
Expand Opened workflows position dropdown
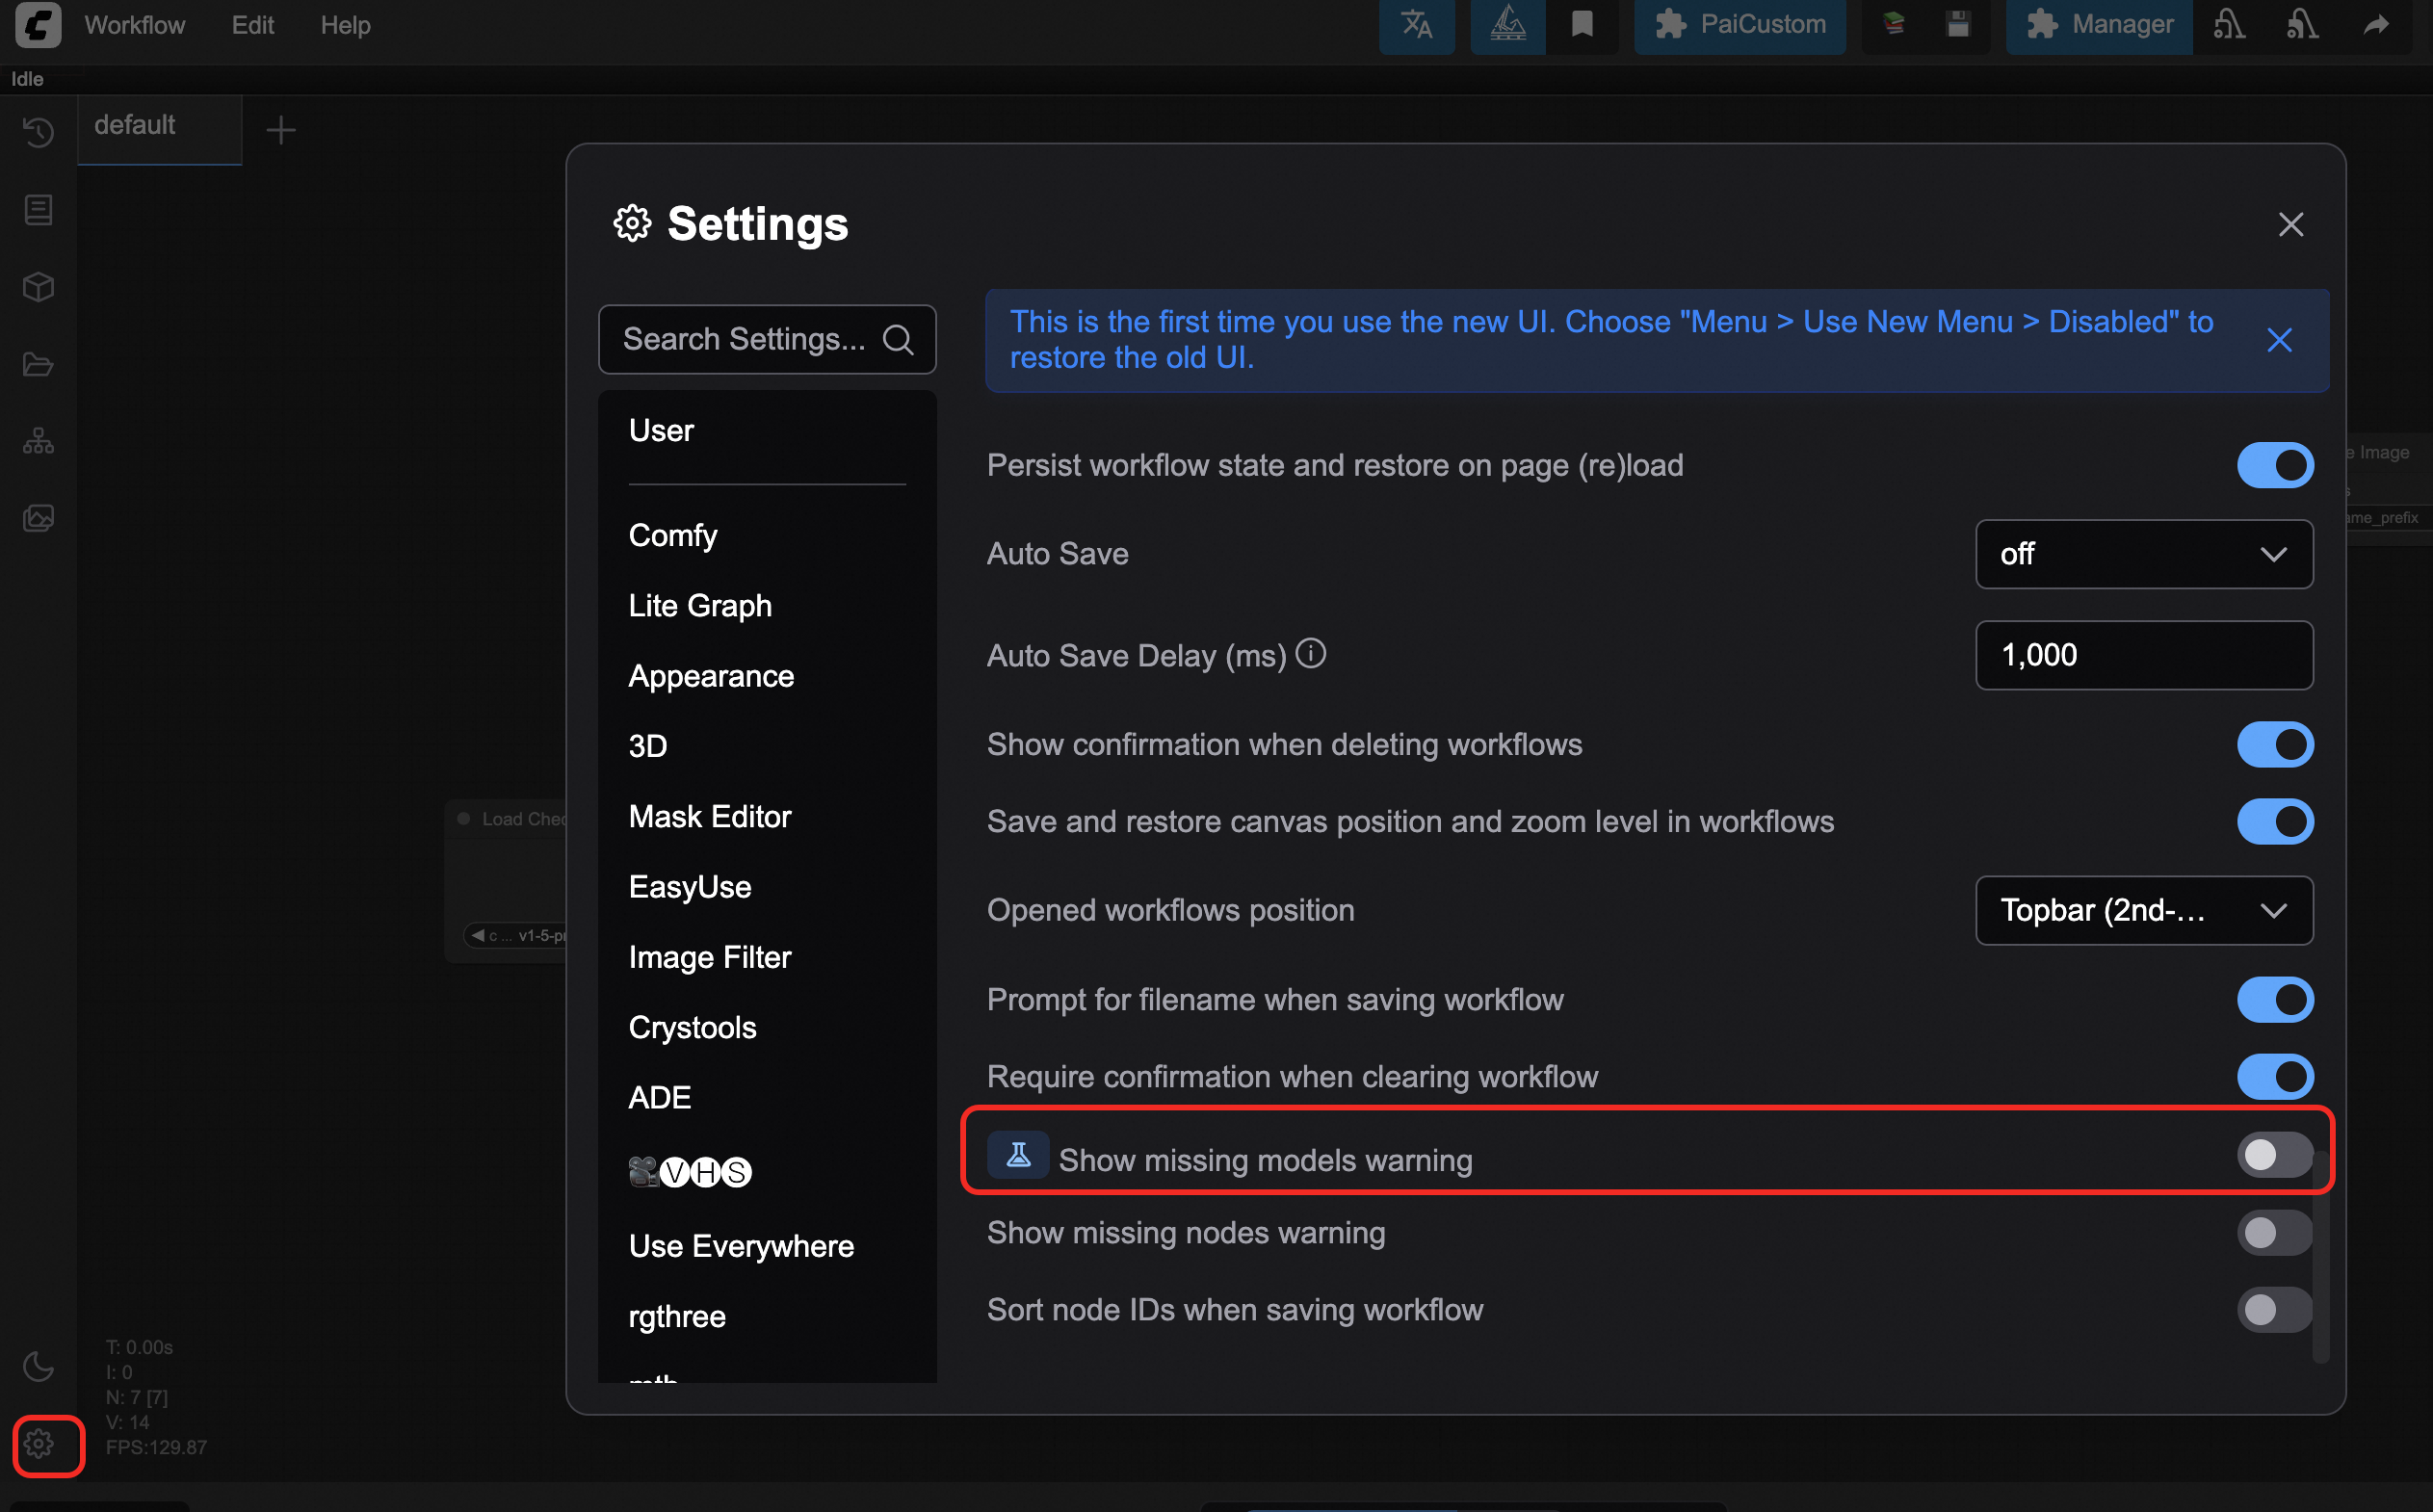pos(2143,911)
